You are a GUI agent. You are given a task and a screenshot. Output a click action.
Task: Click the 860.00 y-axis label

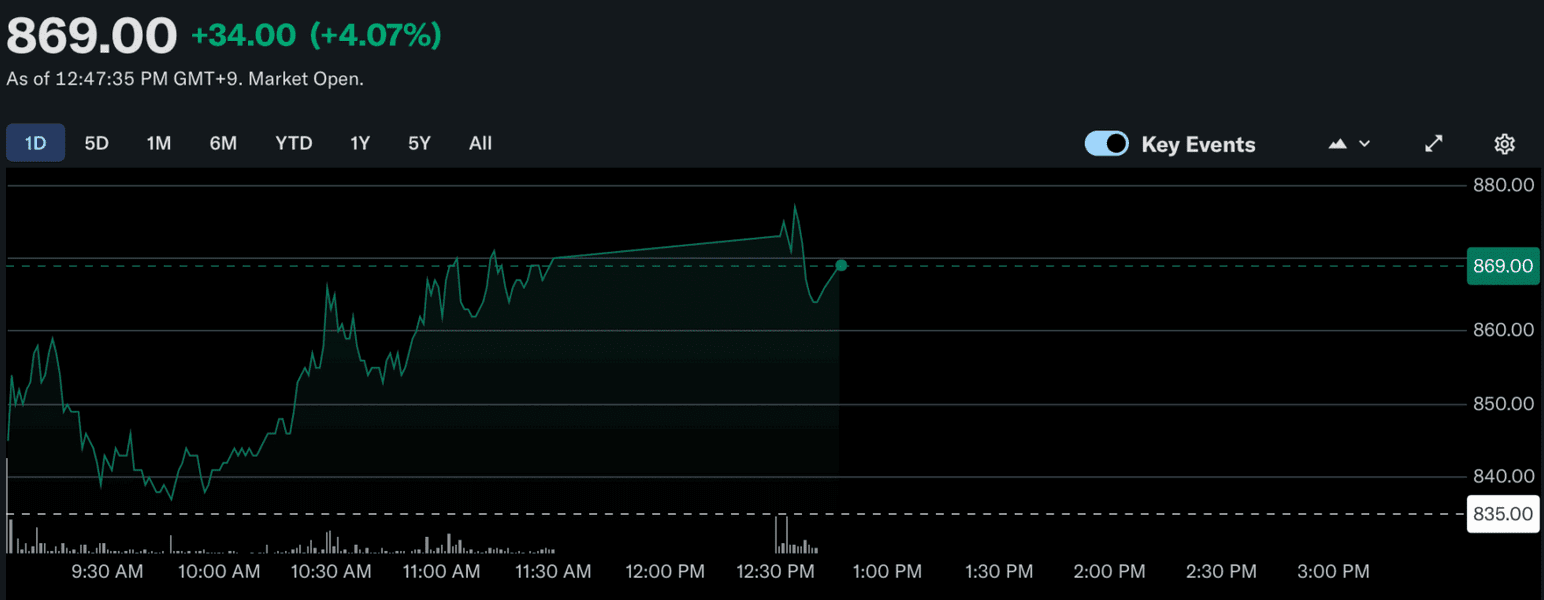(1503, 330)
